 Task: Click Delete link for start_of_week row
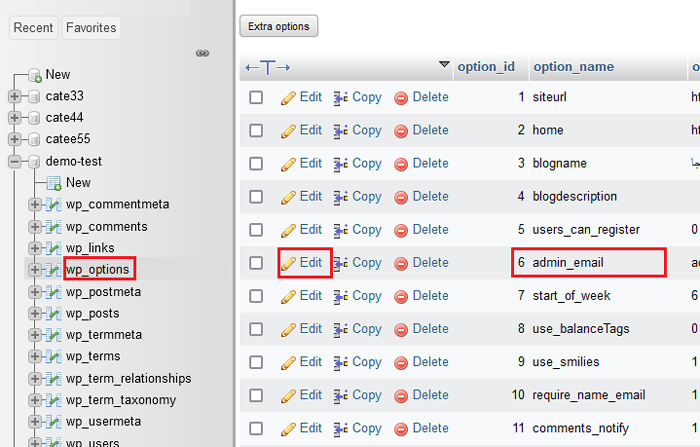[x=430, y=295]
